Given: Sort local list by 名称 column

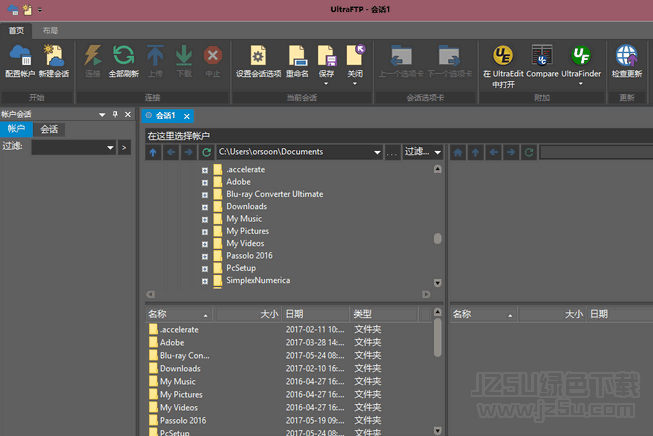Looking at the screenshot, I should 179,314.
